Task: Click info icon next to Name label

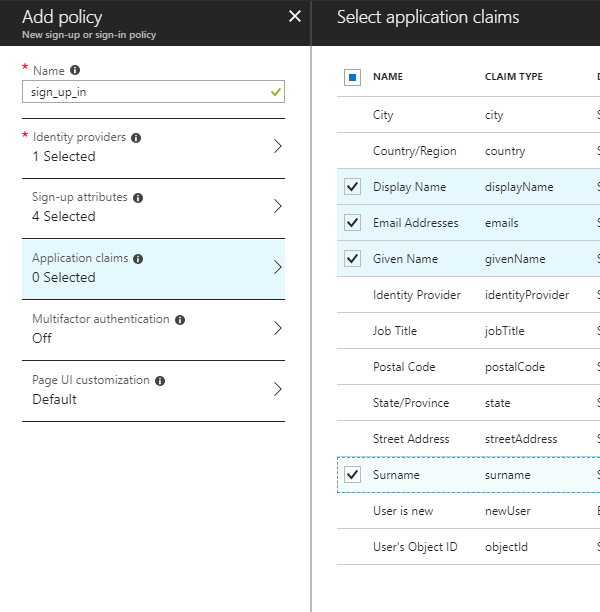Action: pyautogui.click(x=75, y=70)
